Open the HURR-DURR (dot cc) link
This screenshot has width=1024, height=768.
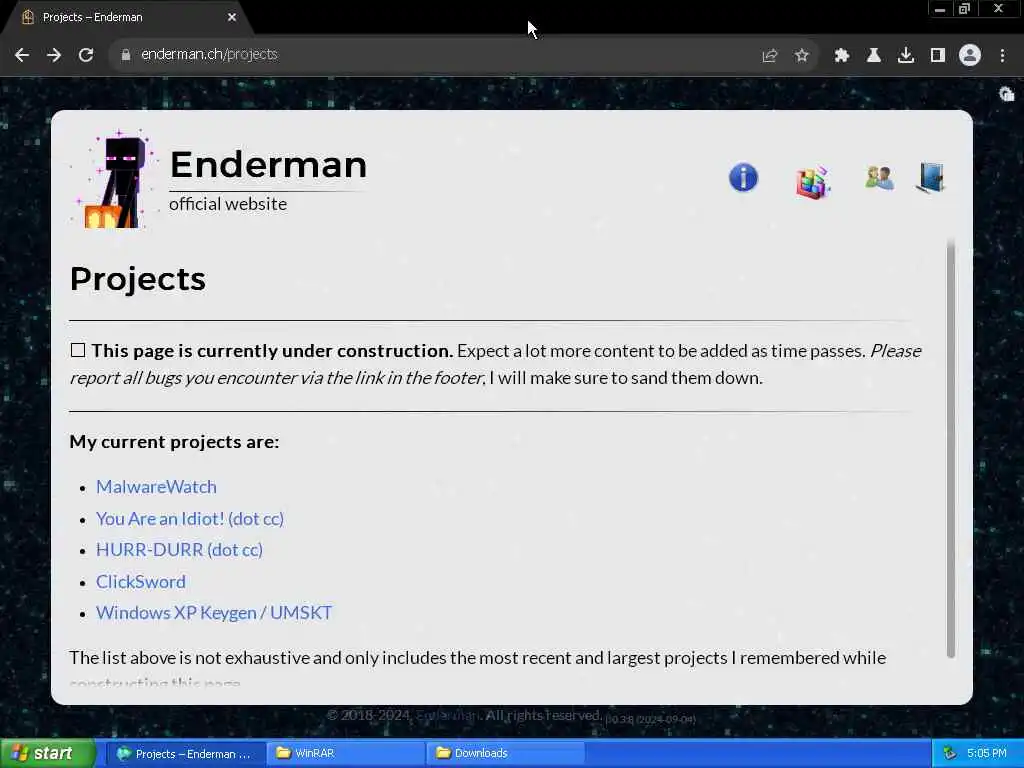179,550
